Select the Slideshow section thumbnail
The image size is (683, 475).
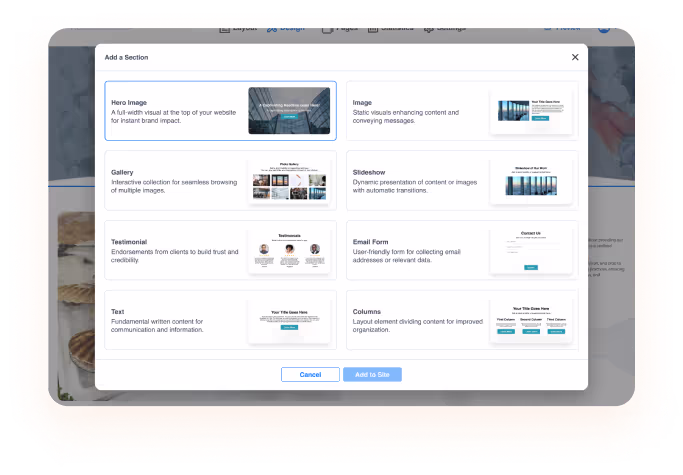pyautogui.click(x=531, y=180)
